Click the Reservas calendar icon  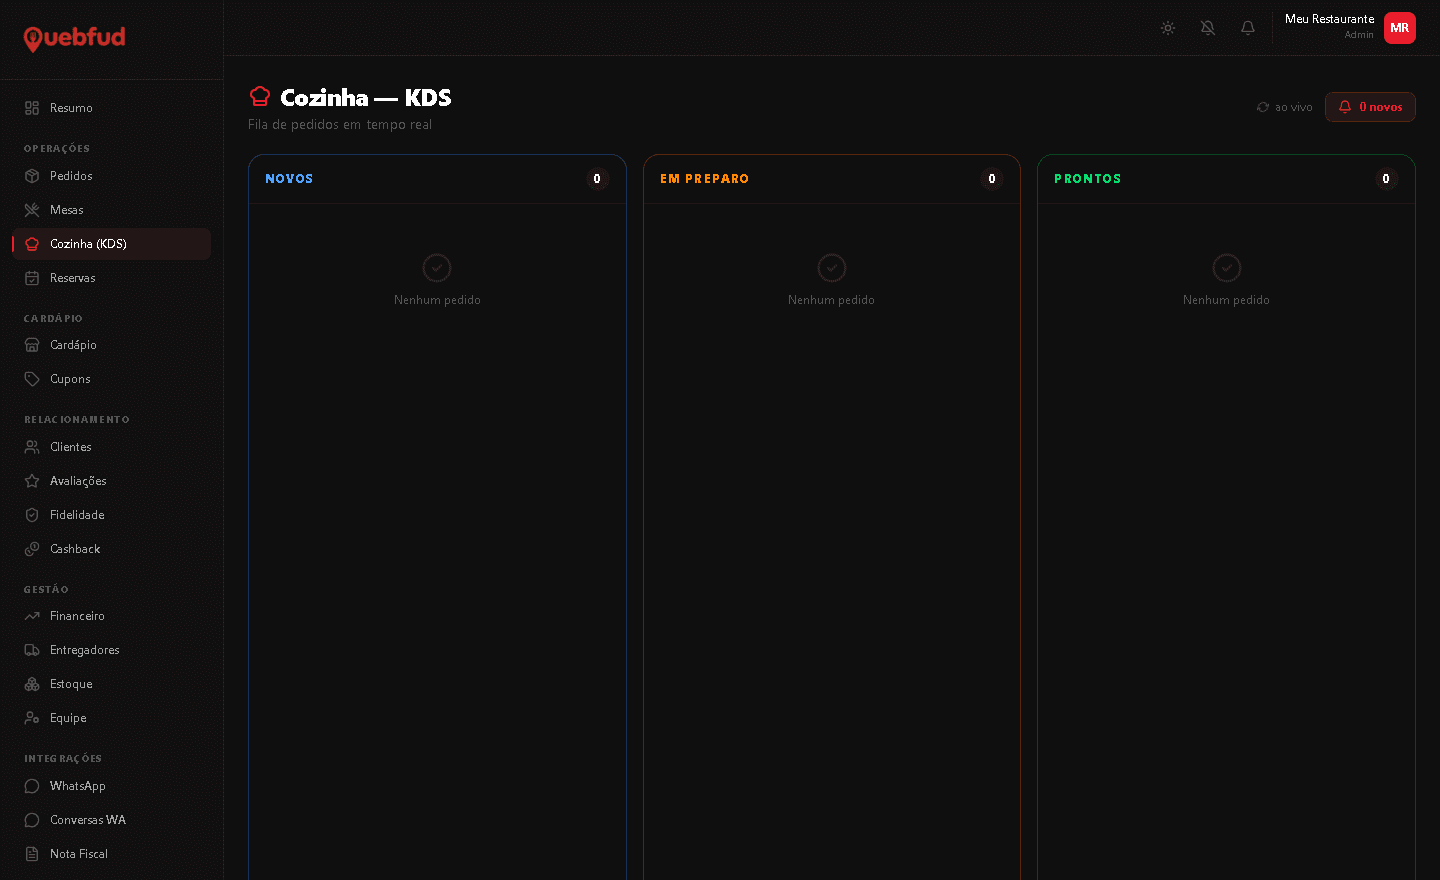point(32,278)
